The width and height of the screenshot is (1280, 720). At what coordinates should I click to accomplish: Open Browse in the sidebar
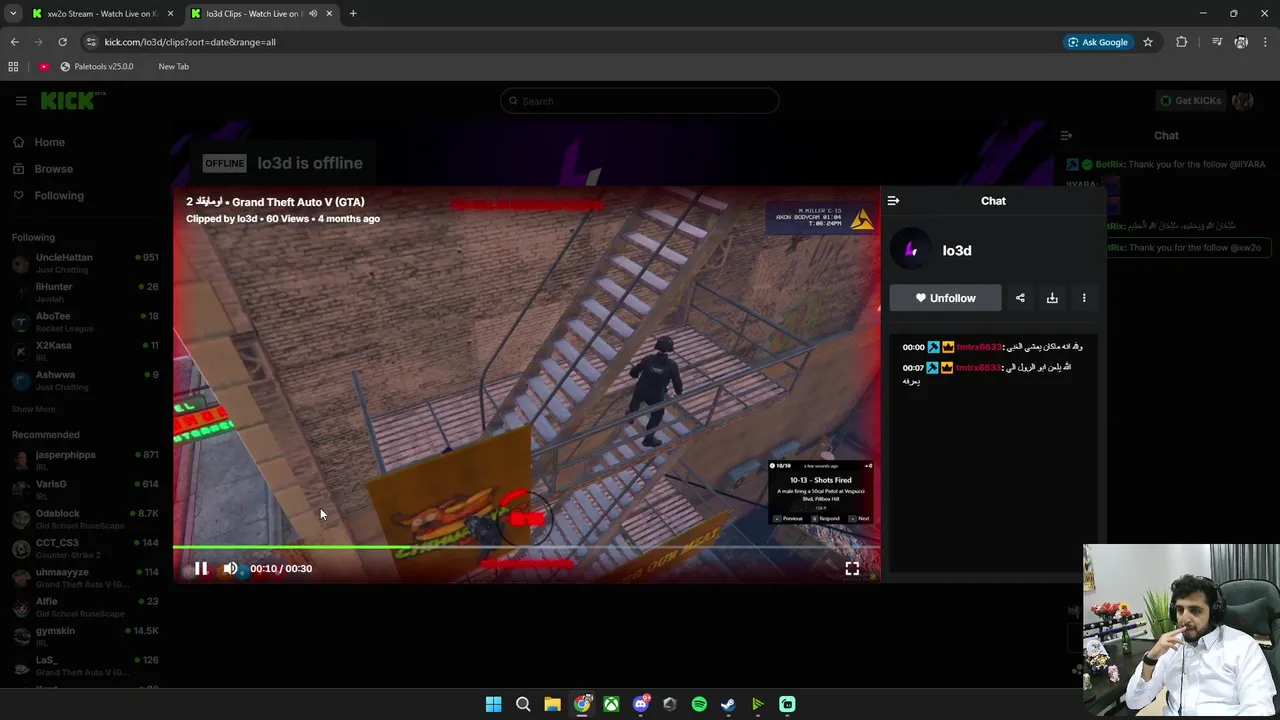pyautogui.click(x=53, y=169)
